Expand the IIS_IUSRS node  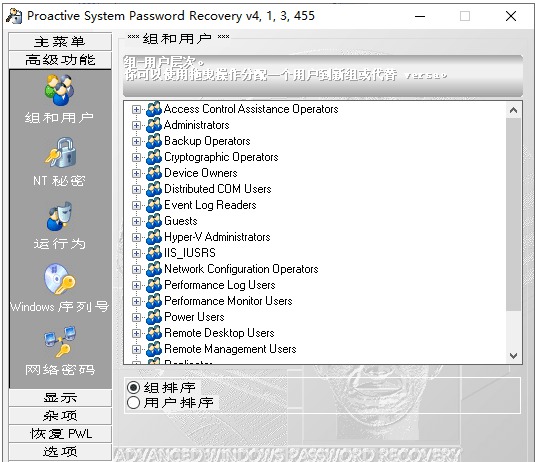[136, 253]
